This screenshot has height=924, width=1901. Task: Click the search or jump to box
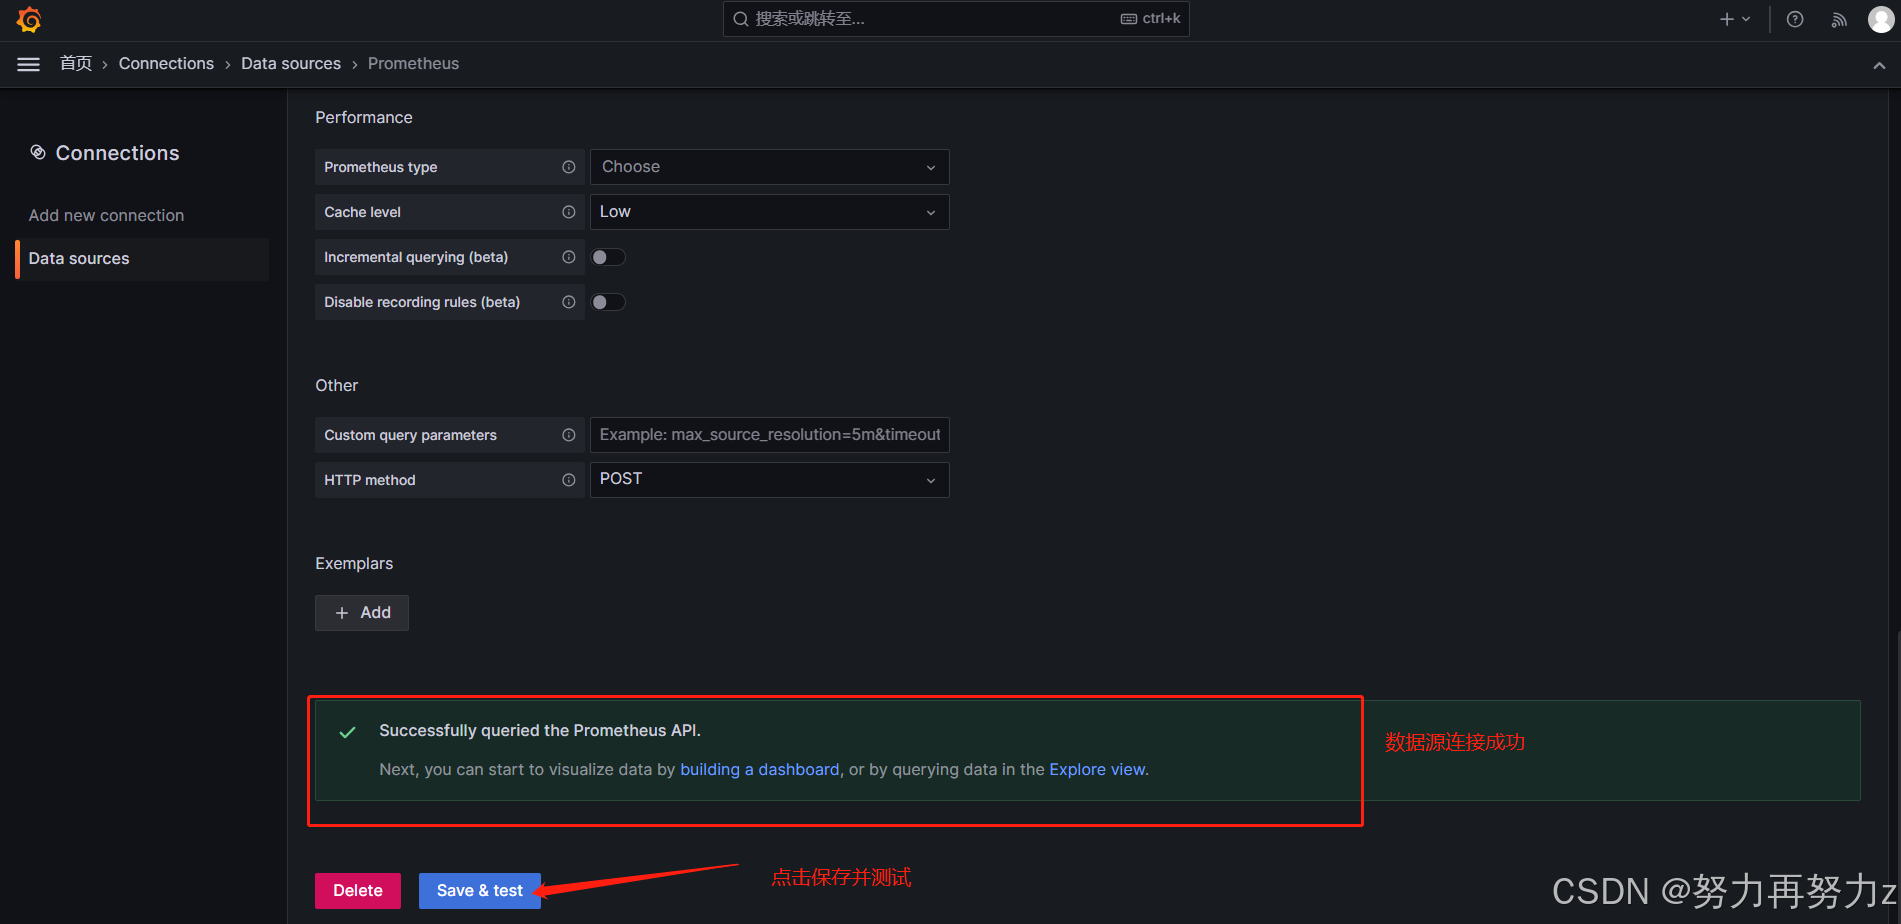[x=956, y=19]
